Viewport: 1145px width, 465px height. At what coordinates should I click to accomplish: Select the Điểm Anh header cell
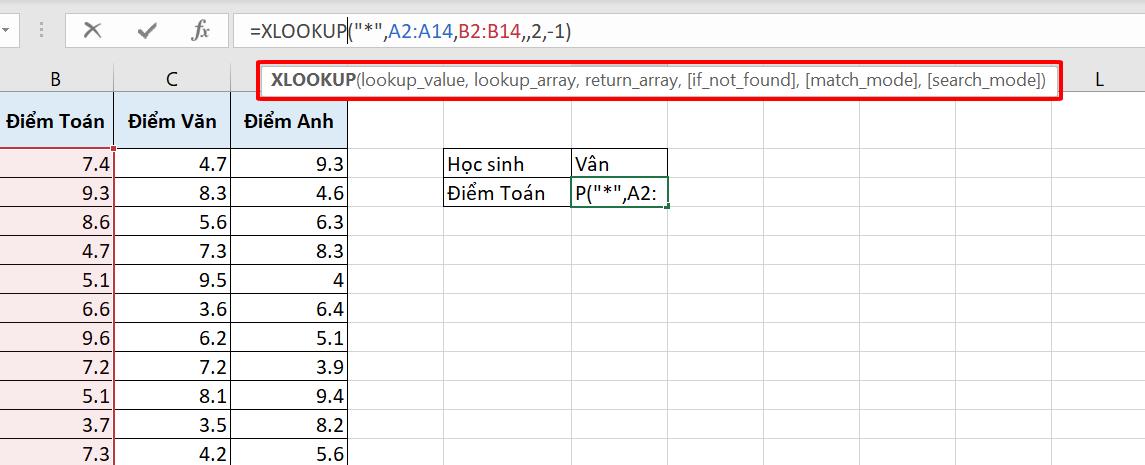tap(288, 120)
